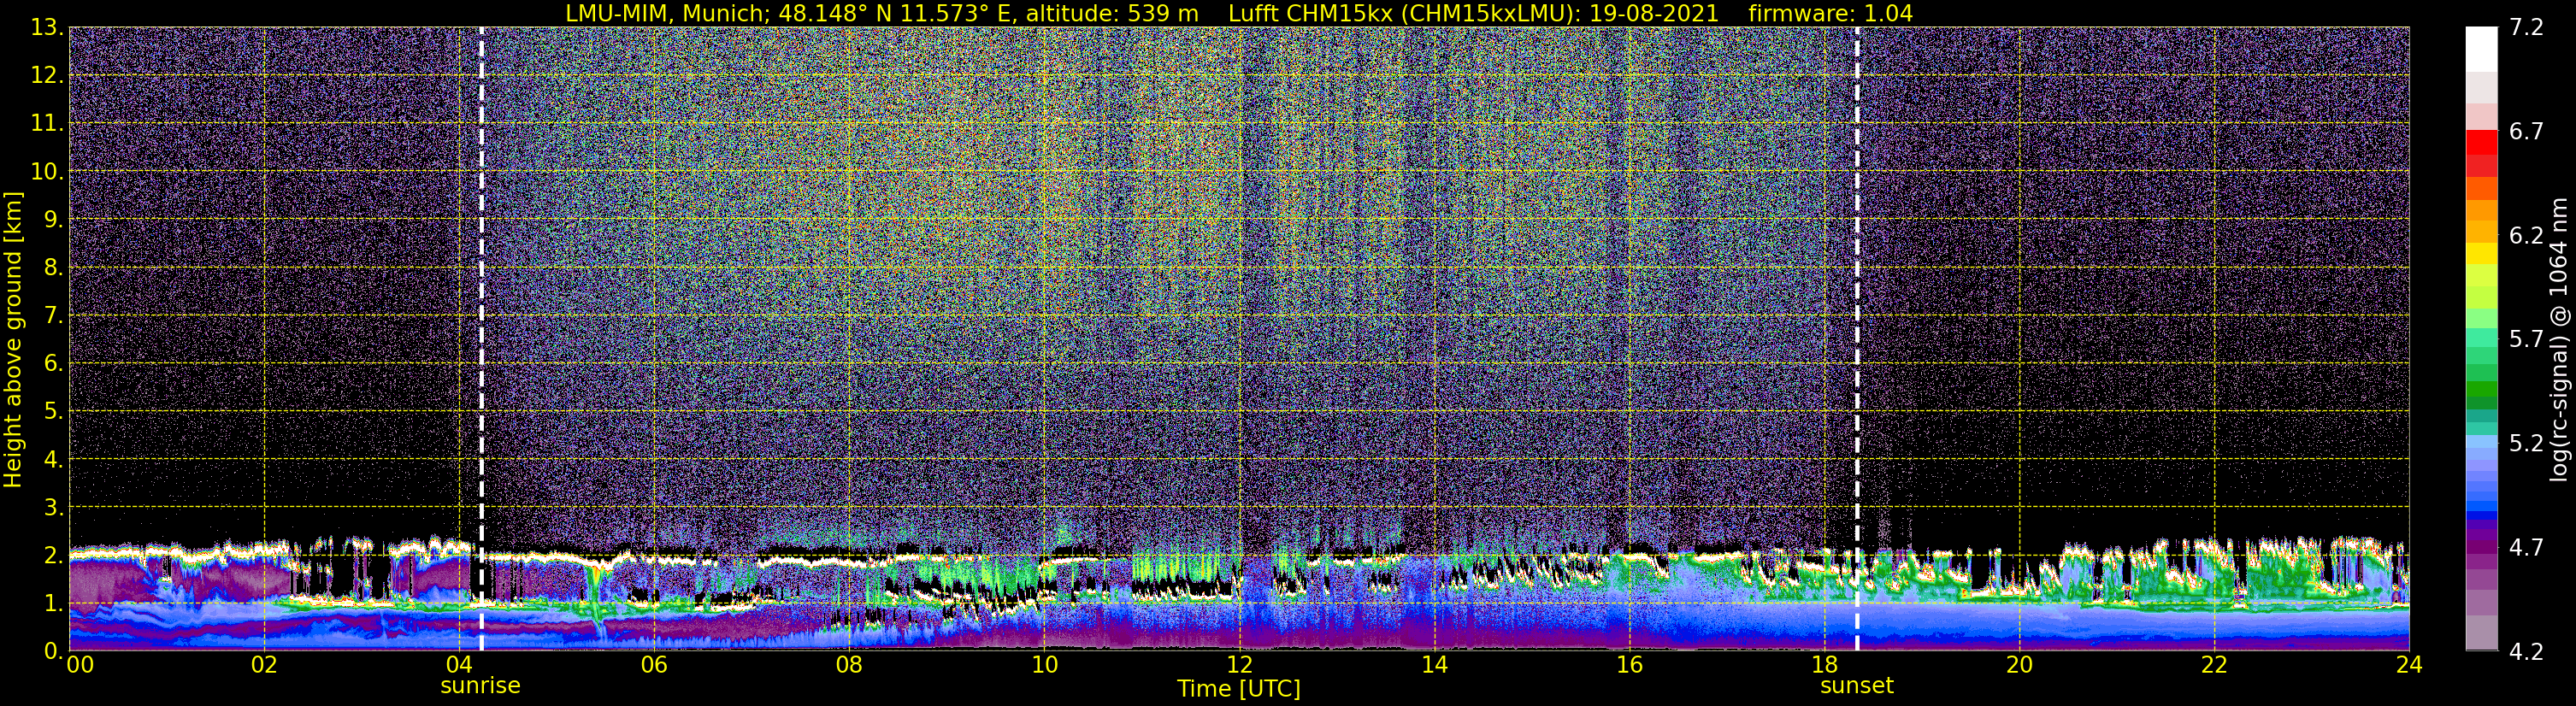Click the height axis tick label "1."

(x=53, y=603)
